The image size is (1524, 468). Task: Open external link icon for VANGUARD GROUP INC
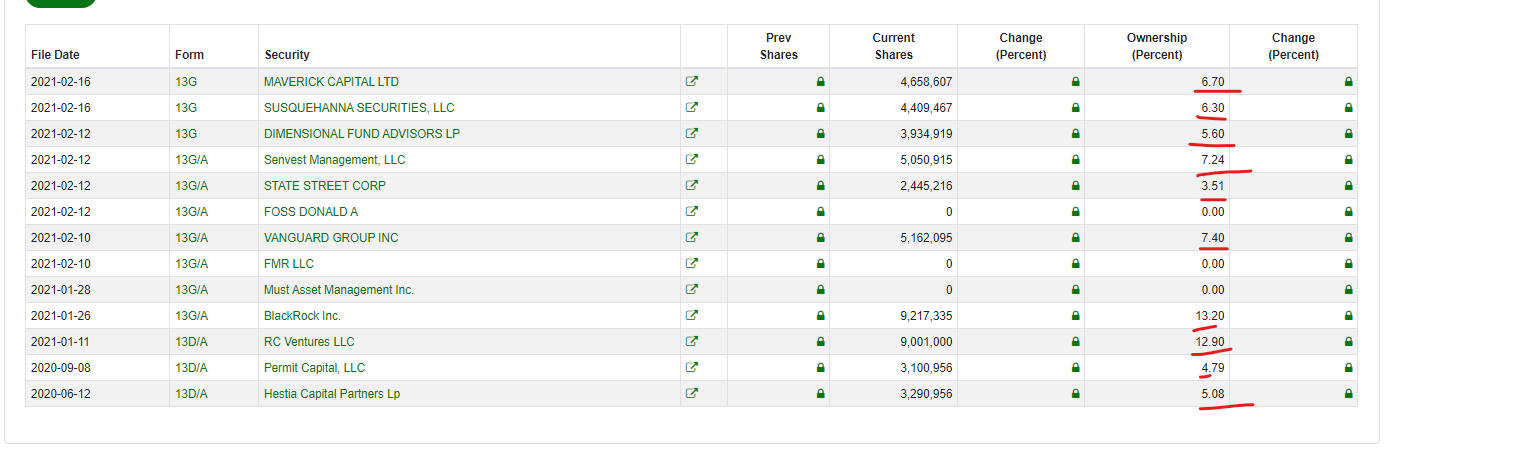(691, 237)
